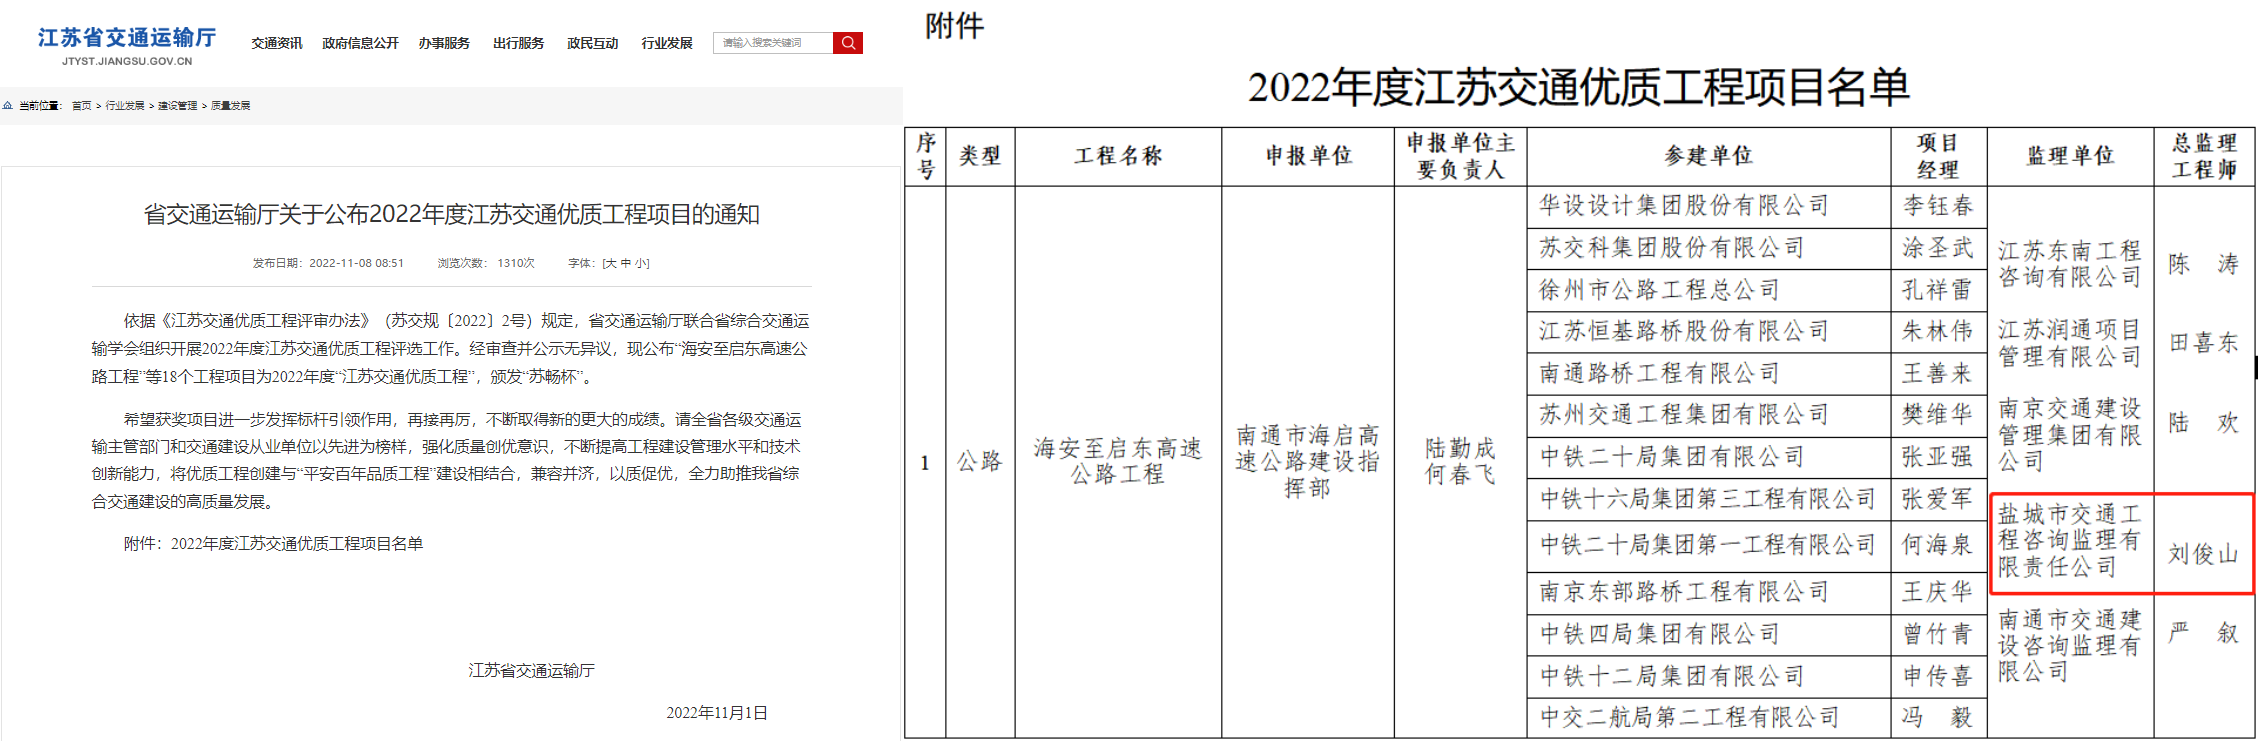Viewport: 2258px width, 741px height.
Task: Open the 政民互动 menu
Action: 592,43
